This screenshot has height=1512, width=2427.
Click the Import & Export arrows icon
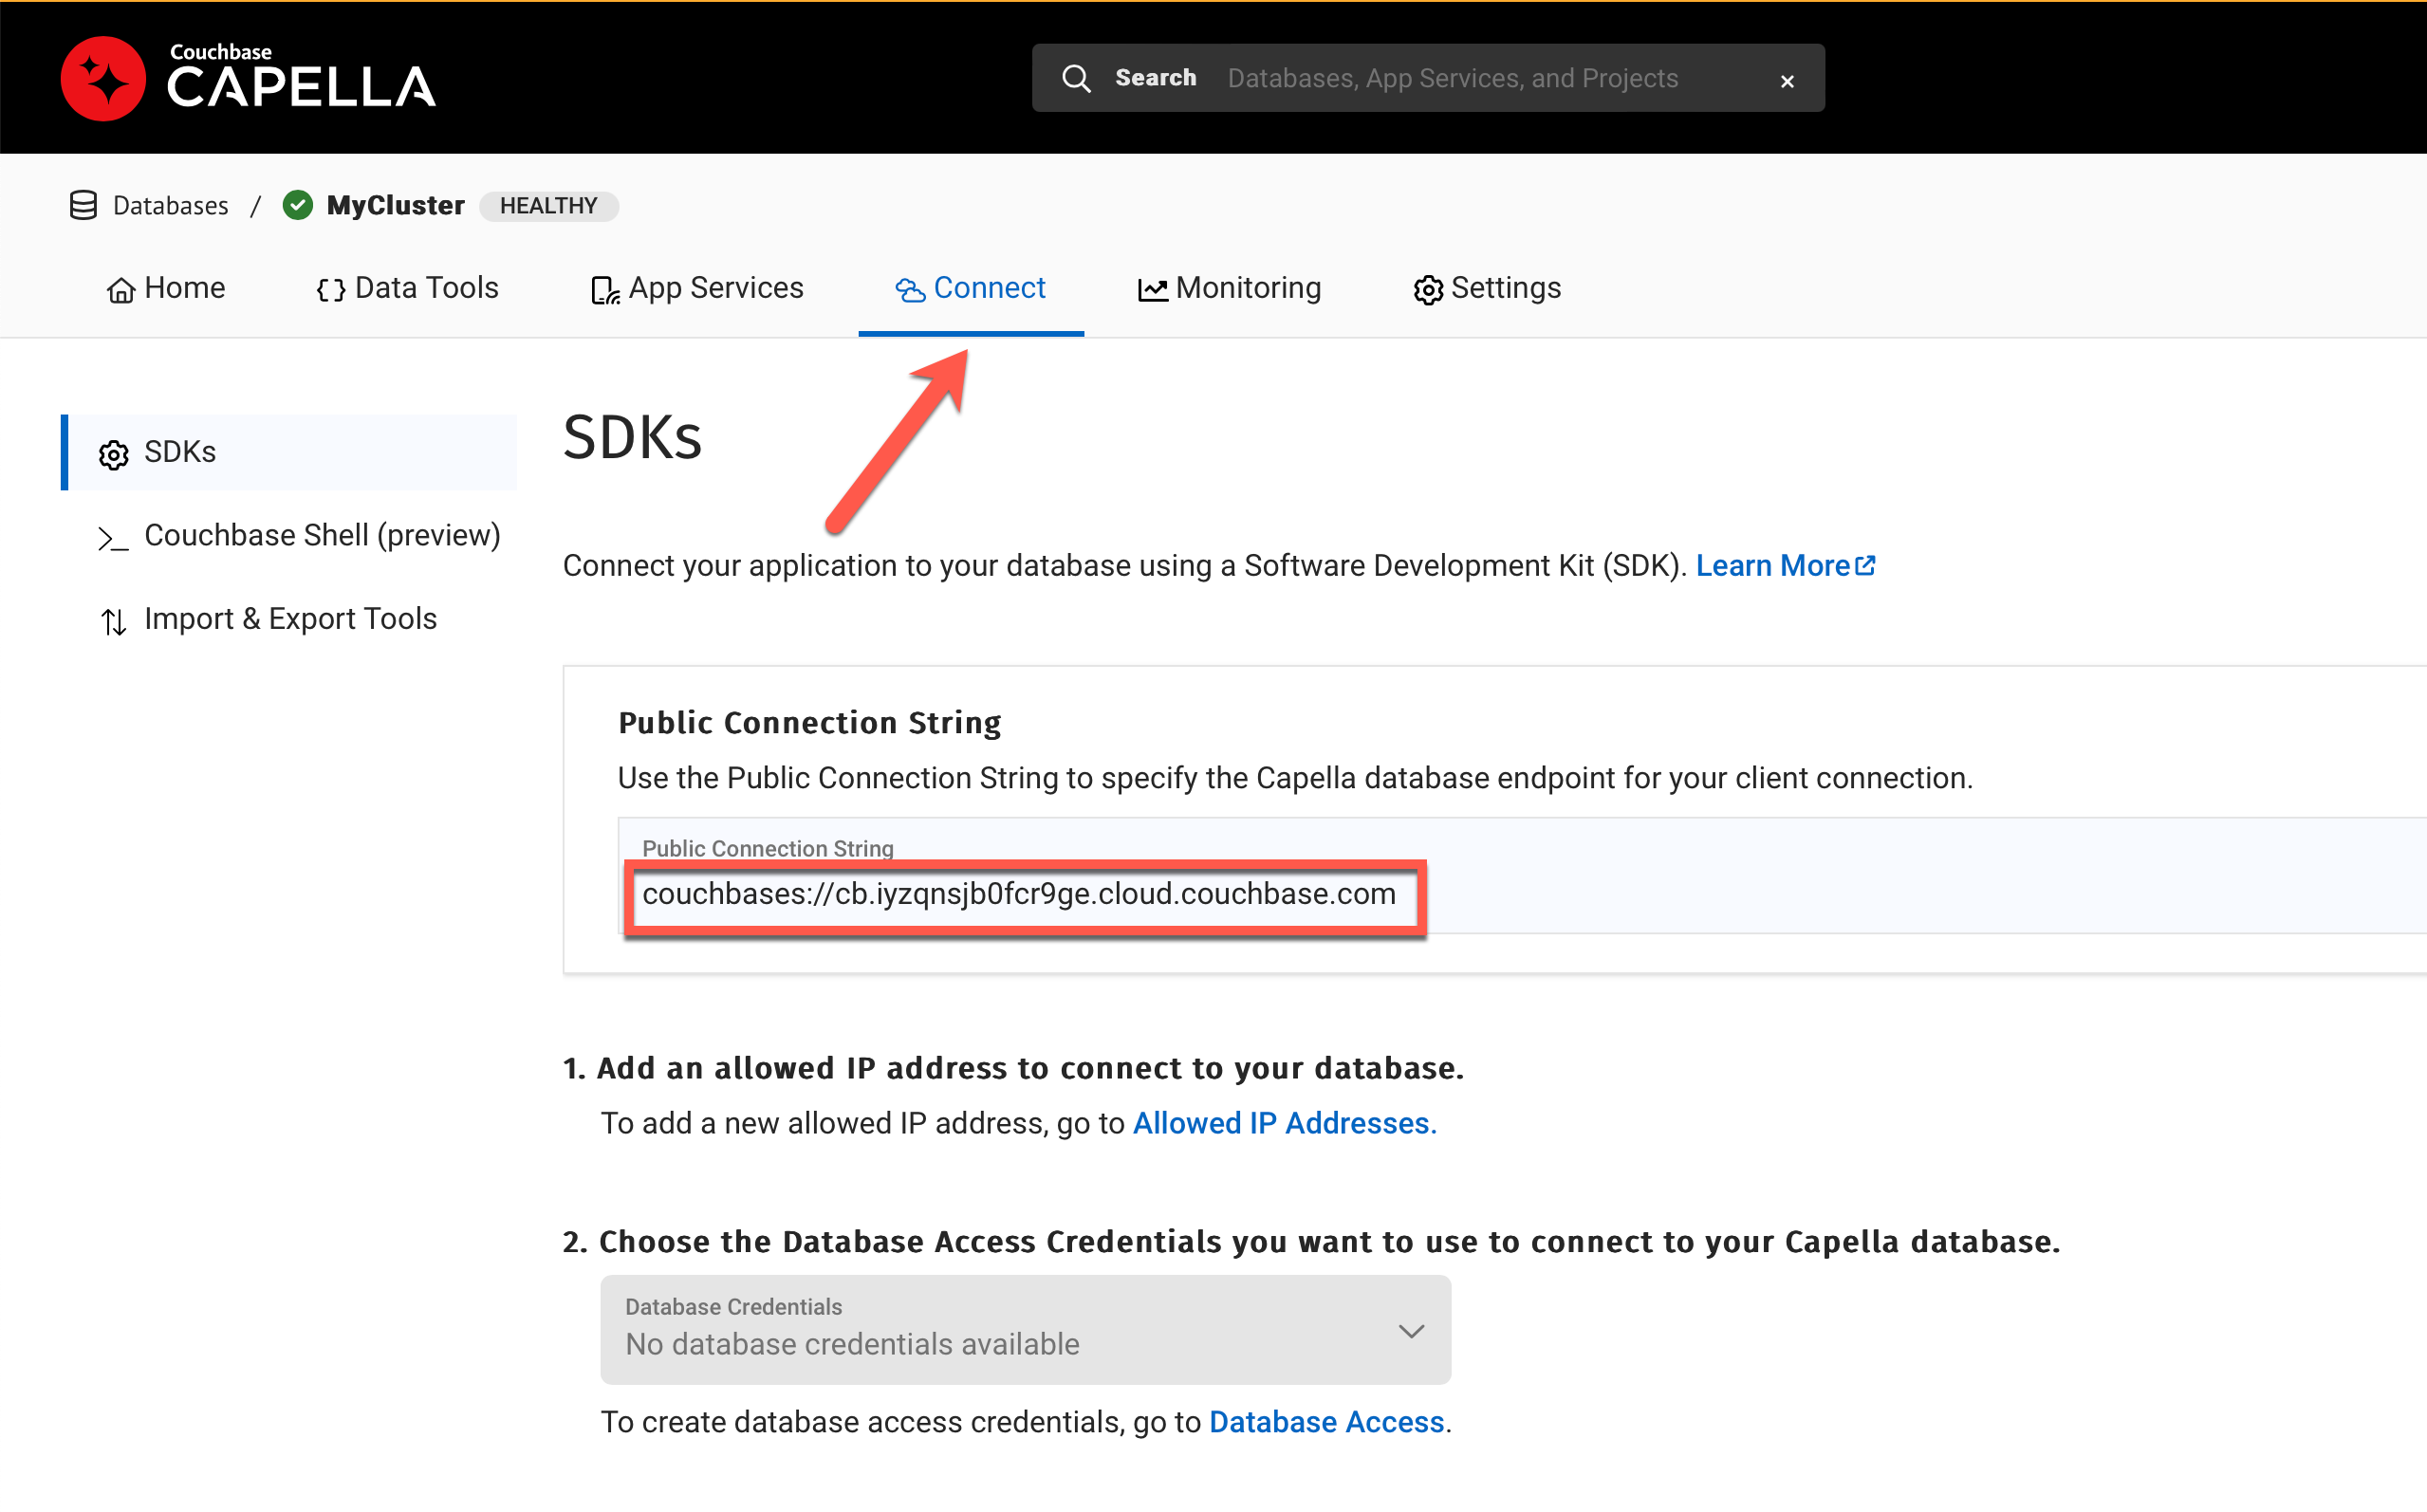[114, 622]
